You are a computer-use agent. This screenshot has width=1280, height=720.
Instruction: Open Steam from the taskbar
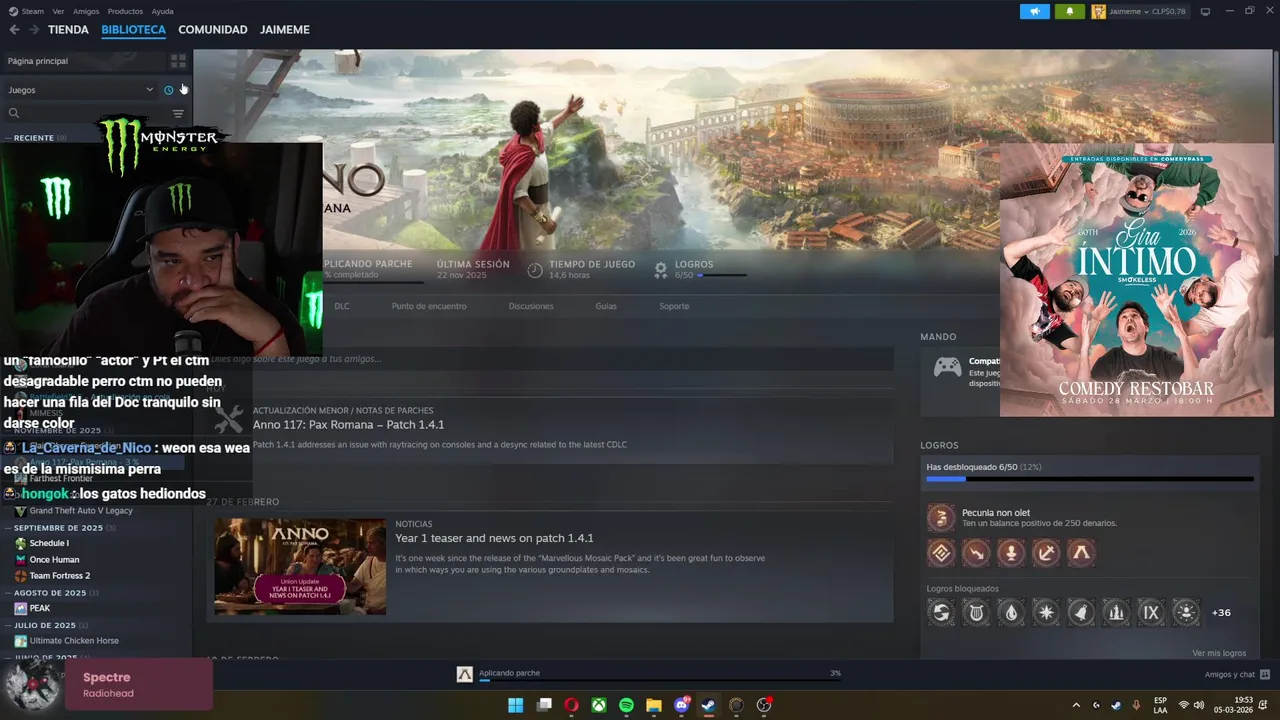[708, 705]
